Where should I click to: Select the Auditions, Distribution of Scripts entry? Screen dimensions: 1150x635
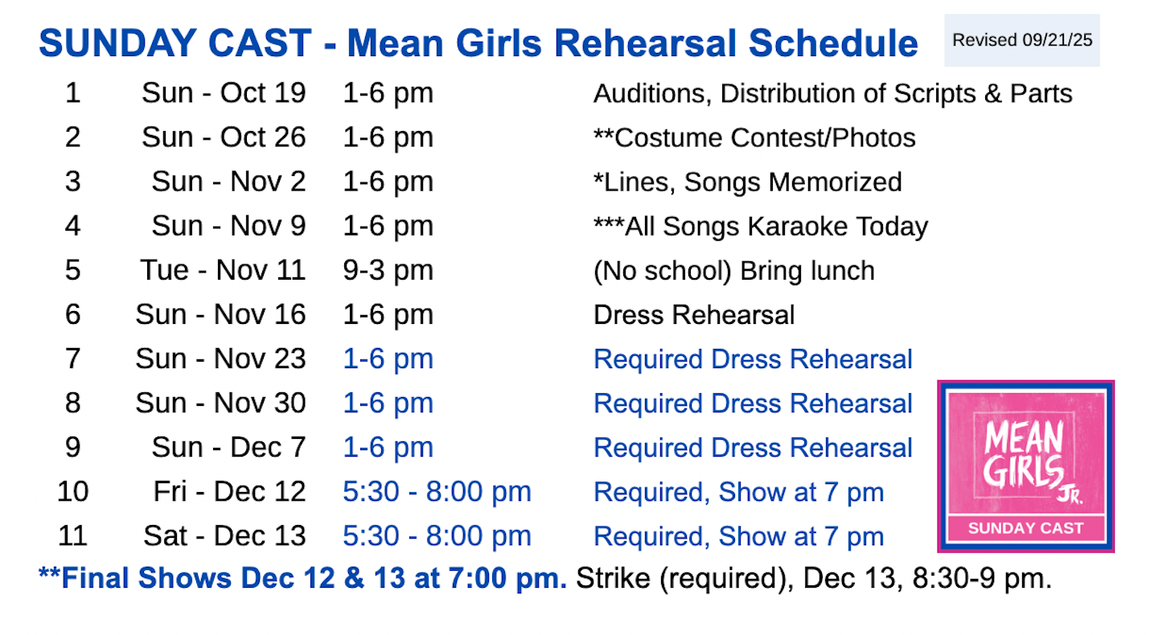pyautogui.click(x=832, y=94)
